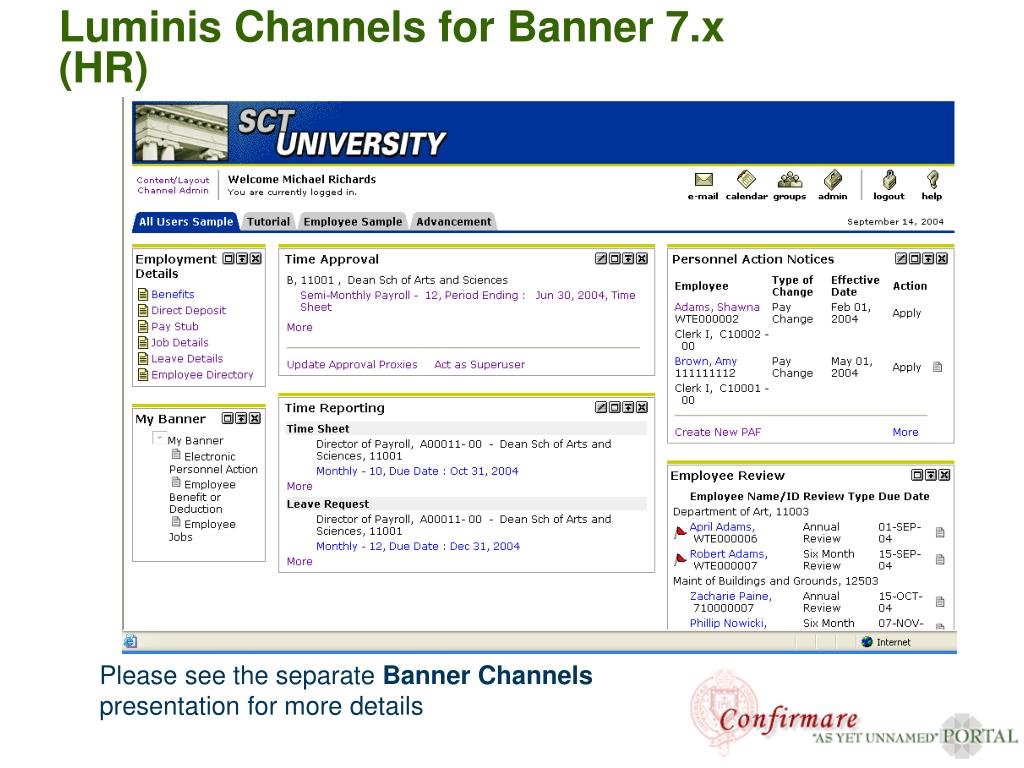This screenshot has height=768, width=1024.
Task: Click the square detach icon on Employment Details
Action: click(x=228, y=259)
